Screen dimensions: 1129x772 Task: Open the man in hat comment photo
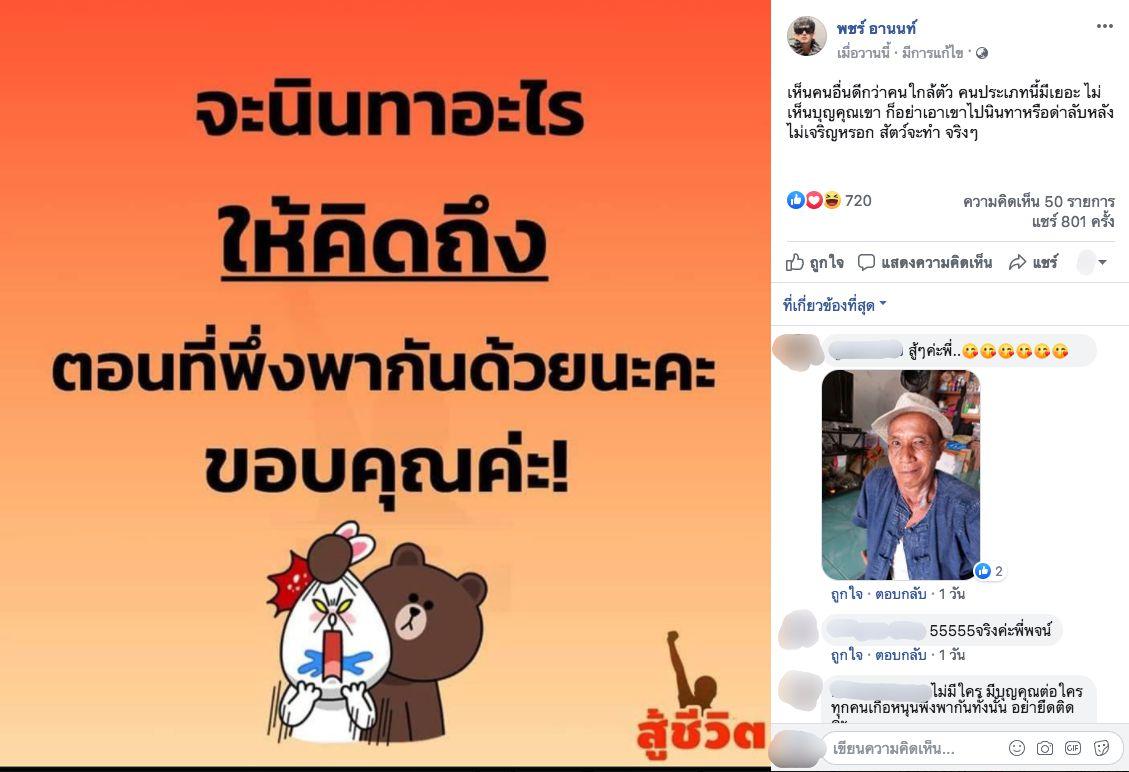tap(901, 475)
